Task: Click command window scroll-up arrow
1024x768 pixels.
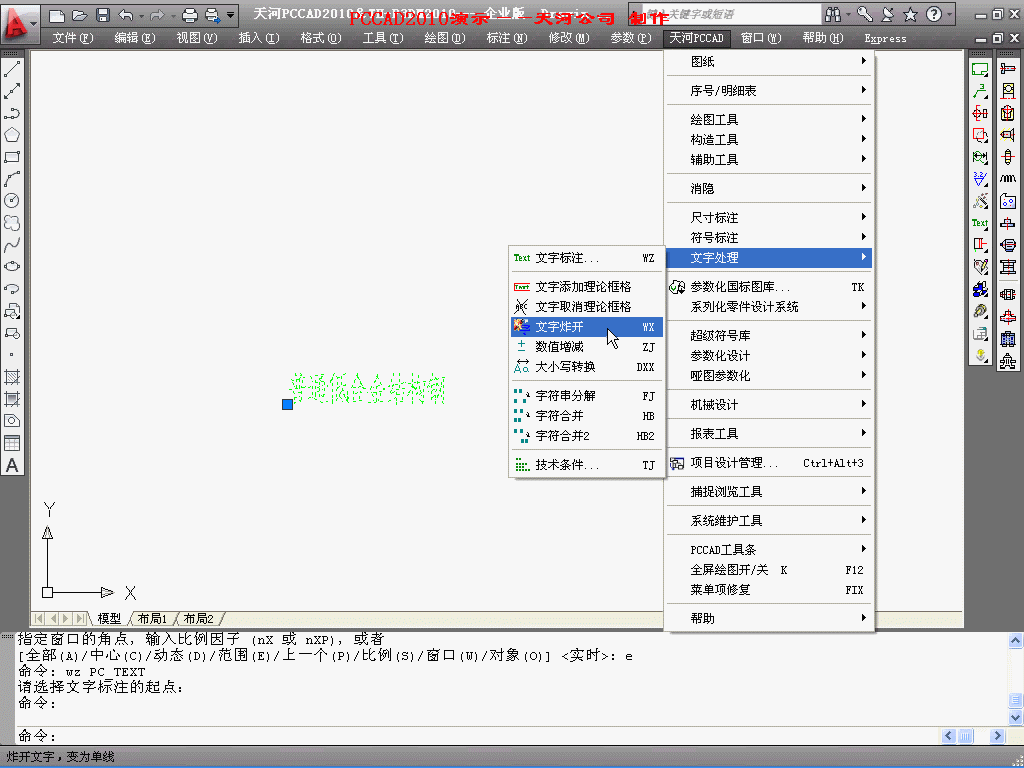Action: point(1015,641)
